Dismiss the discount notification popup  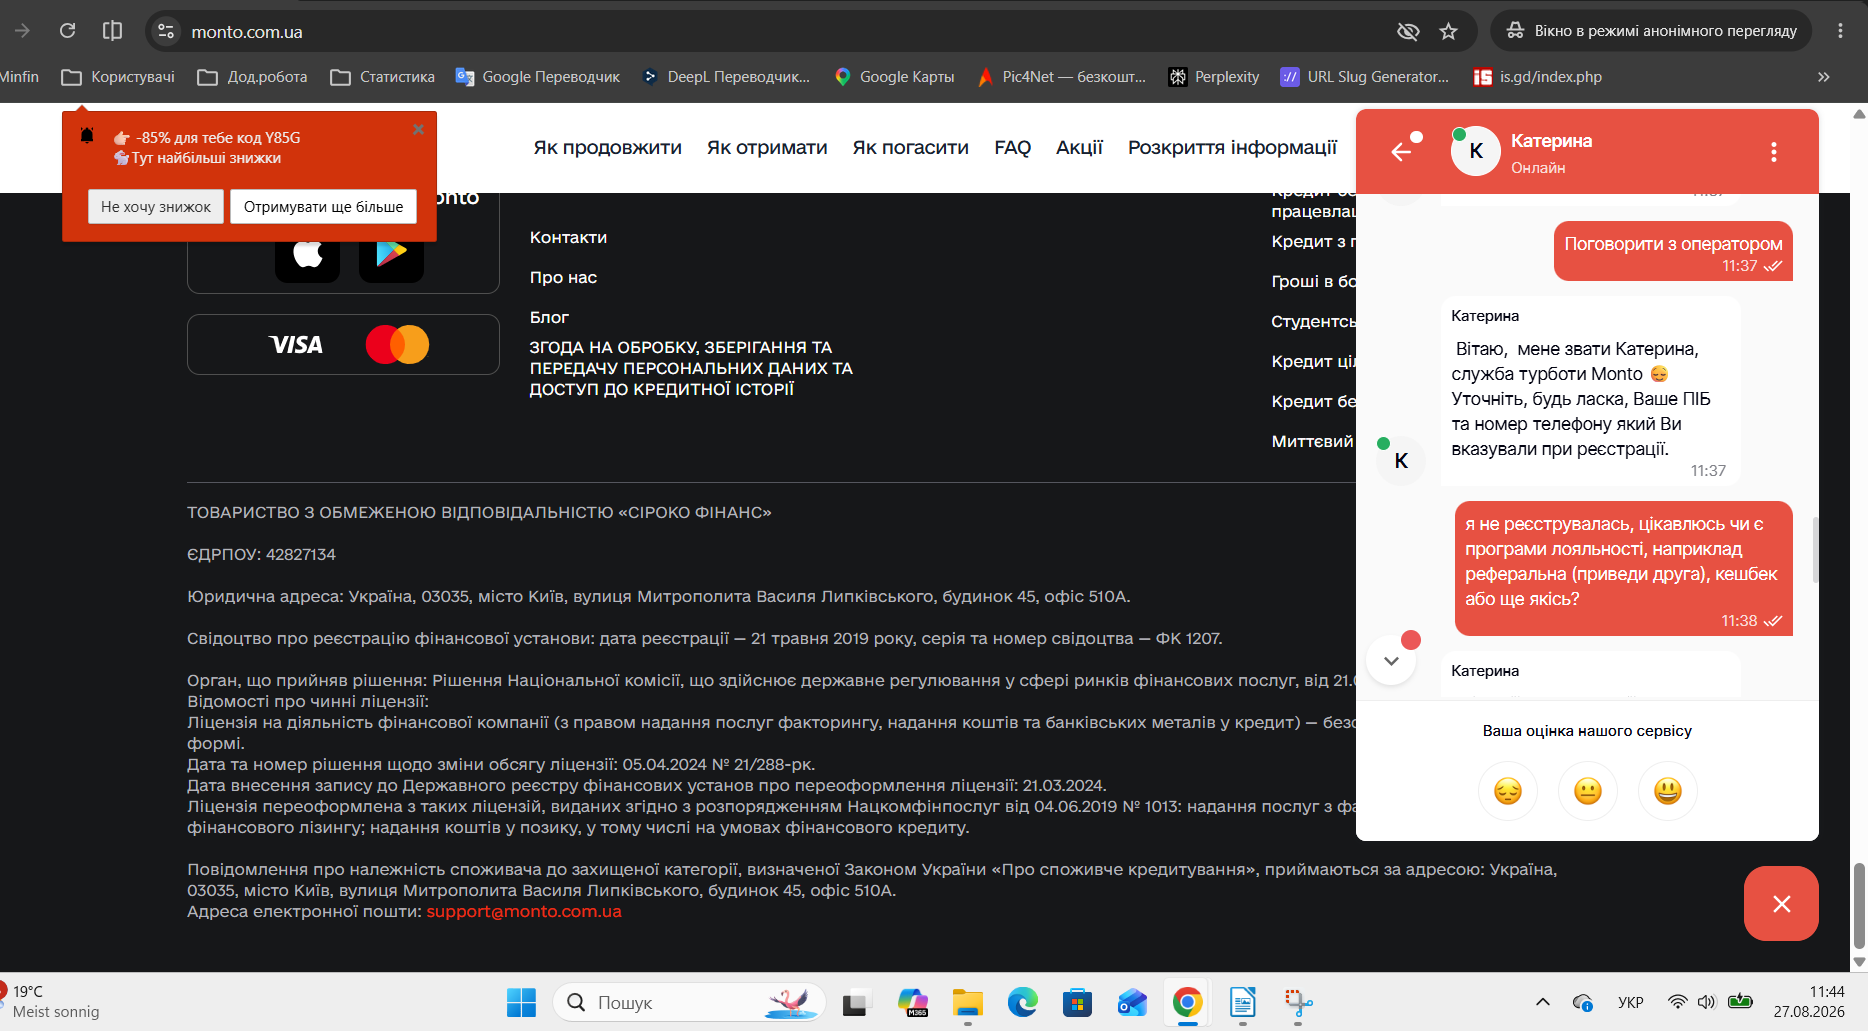[x=418, y=129]
